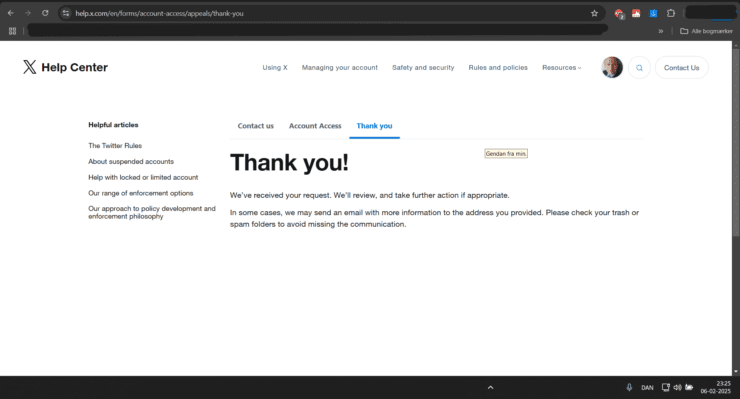Click the X logo in Help Center header
The height and width of the screenshot is (399, 740).
pos(29,67)
